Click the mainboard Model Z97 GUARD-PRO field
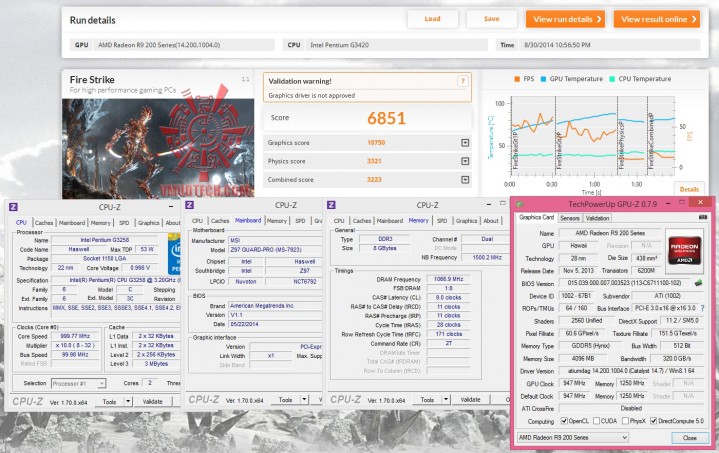This screenshot has height=453, width=719. [x=275, y=250]
